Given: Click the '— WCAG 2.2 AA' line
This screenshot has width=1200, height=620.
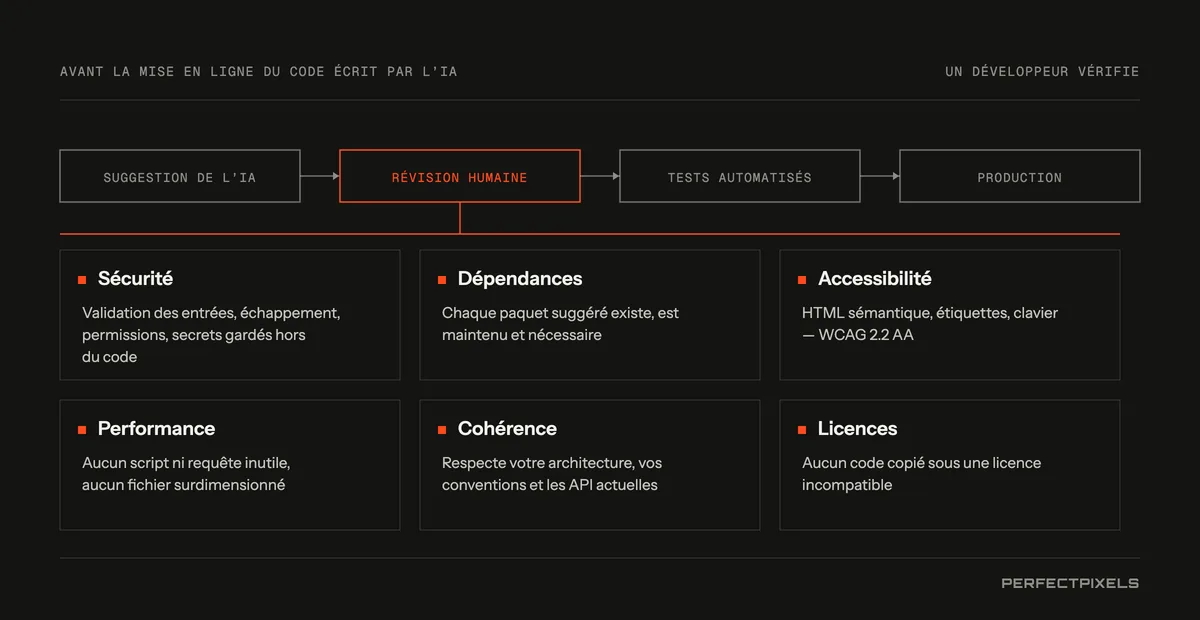Looking at the screenshot, I should click(858, 335).
